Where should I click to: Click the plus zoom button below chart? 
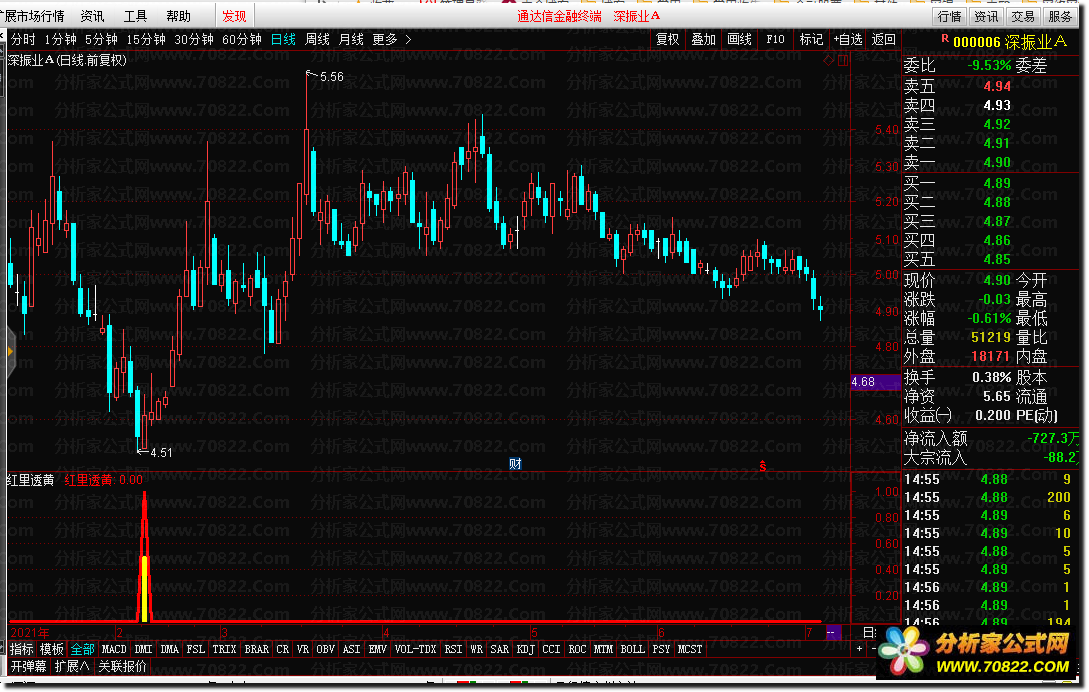859,648
